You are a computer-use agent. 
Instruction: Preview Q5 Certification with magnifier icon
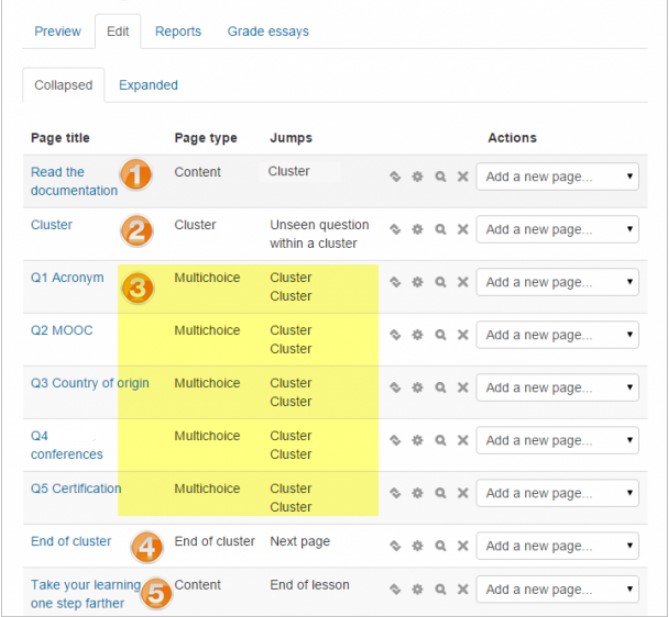[440, 494]
